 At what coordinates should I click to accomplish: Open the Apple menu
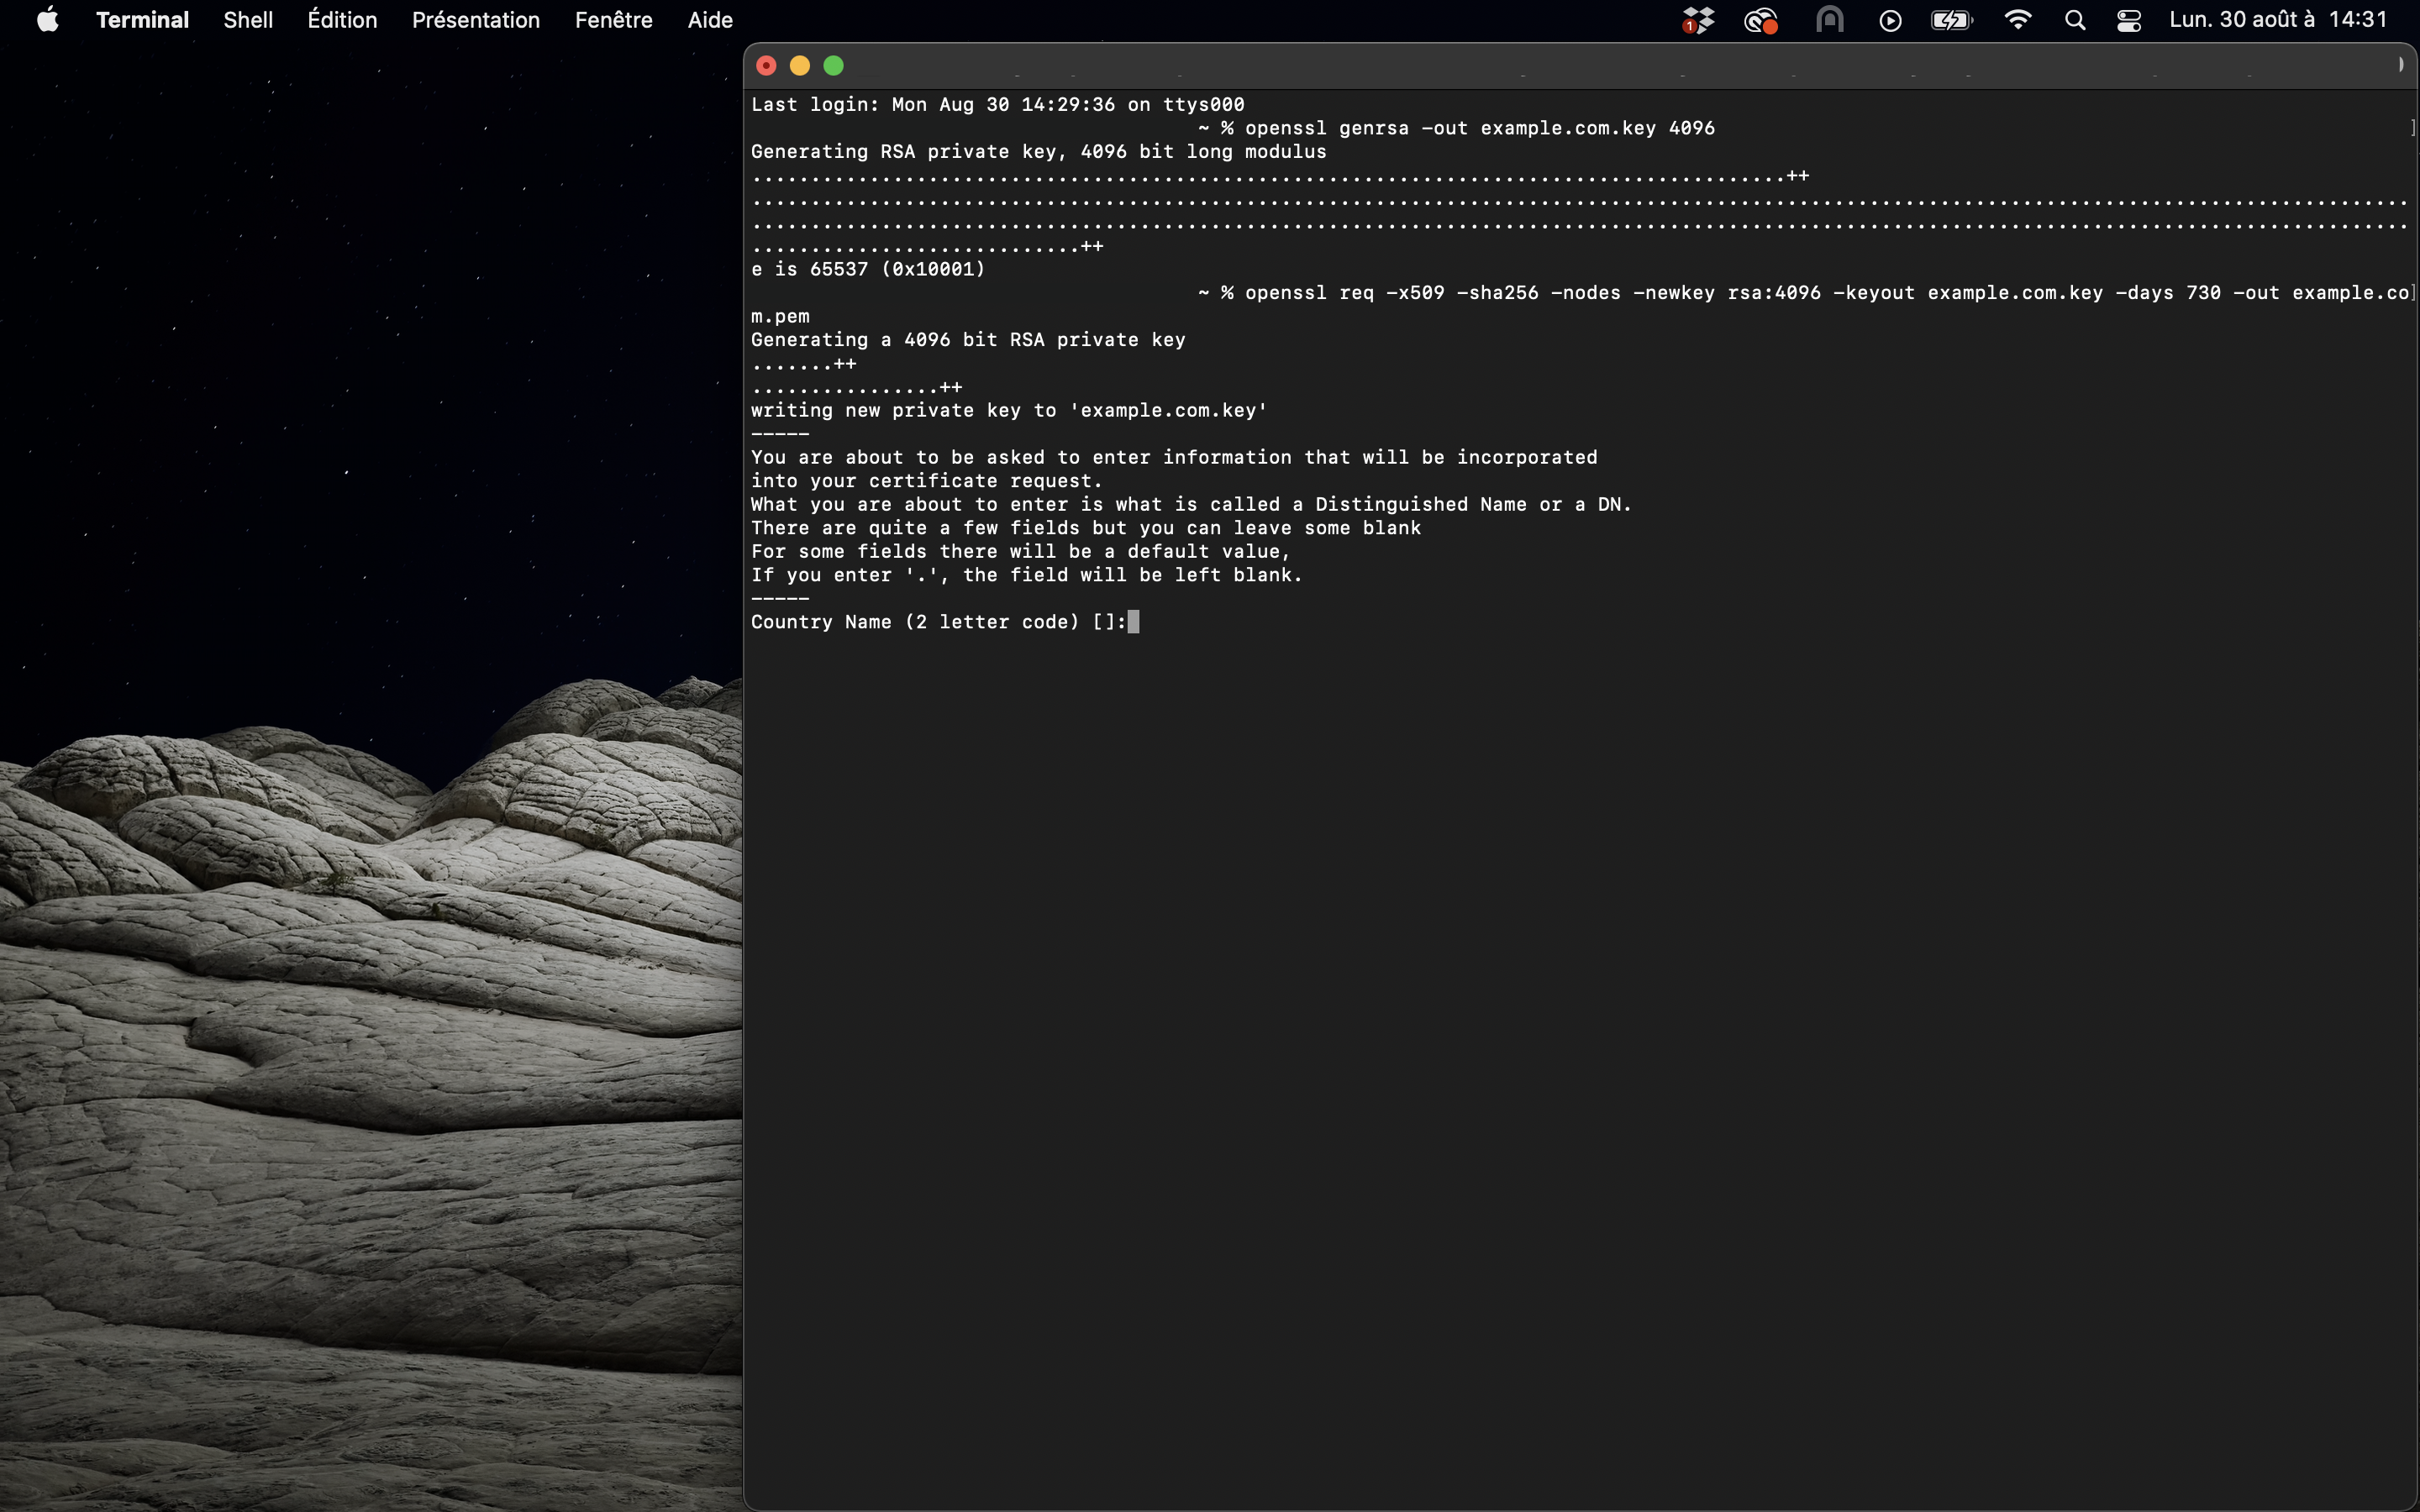(47, 20)
